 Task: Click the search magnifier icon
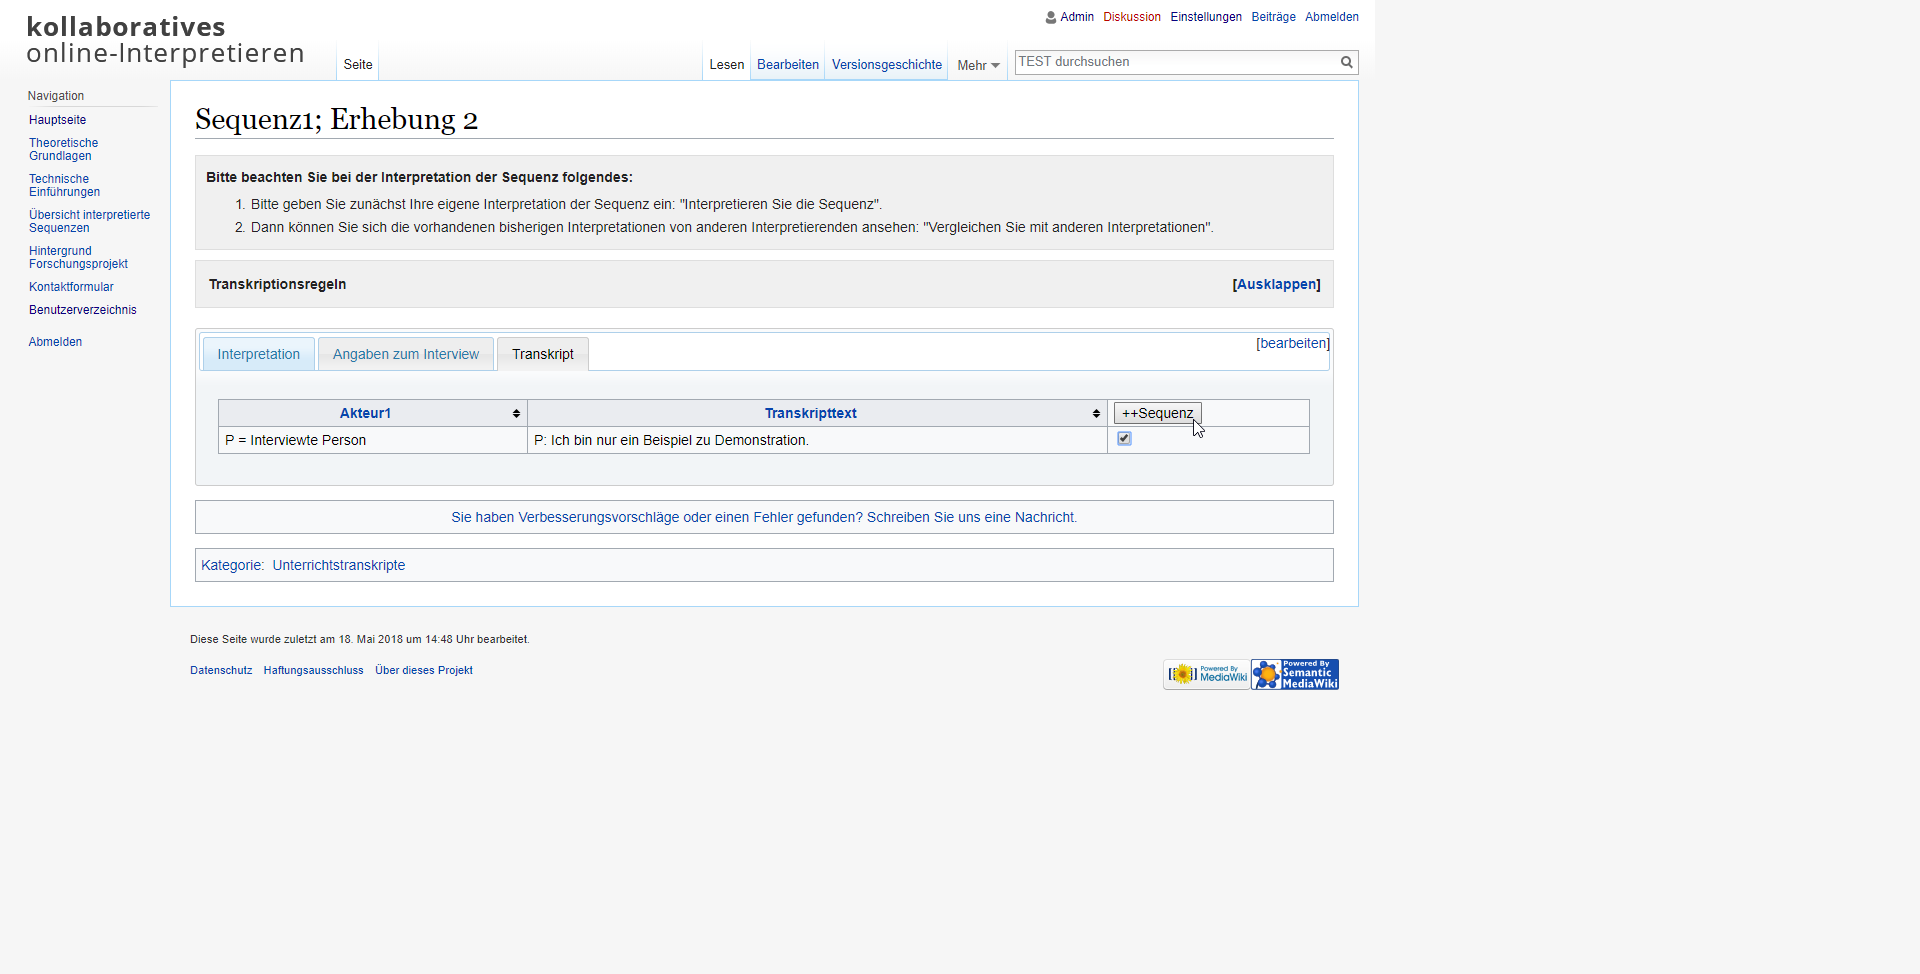1346,62
